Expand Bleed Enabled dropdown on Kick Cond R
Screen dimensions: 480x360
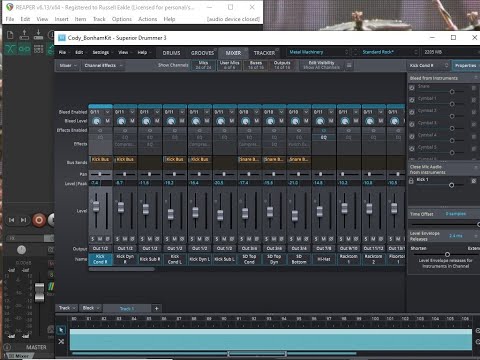coord(107,112)
